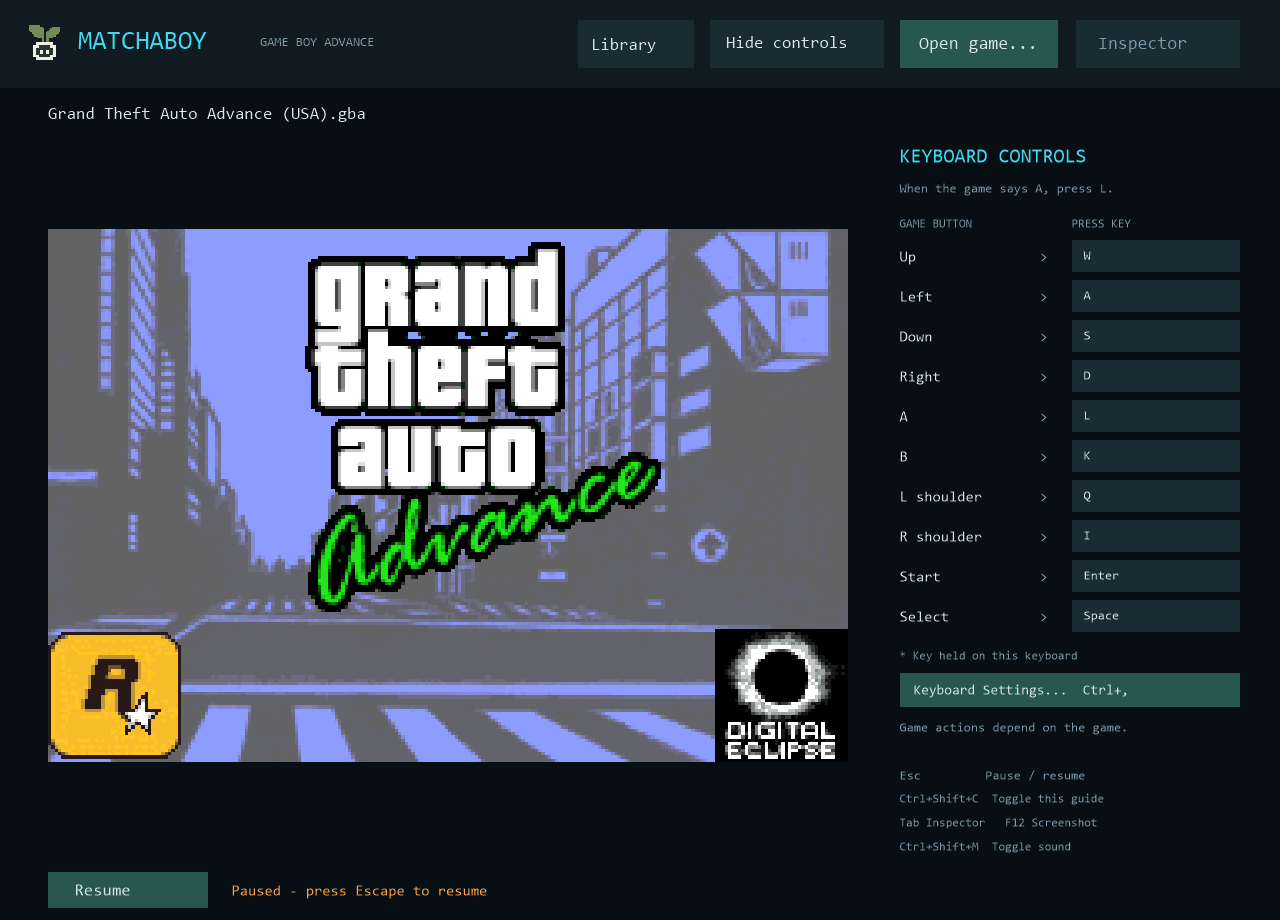Open the Inspector panel

[1158, 44]
